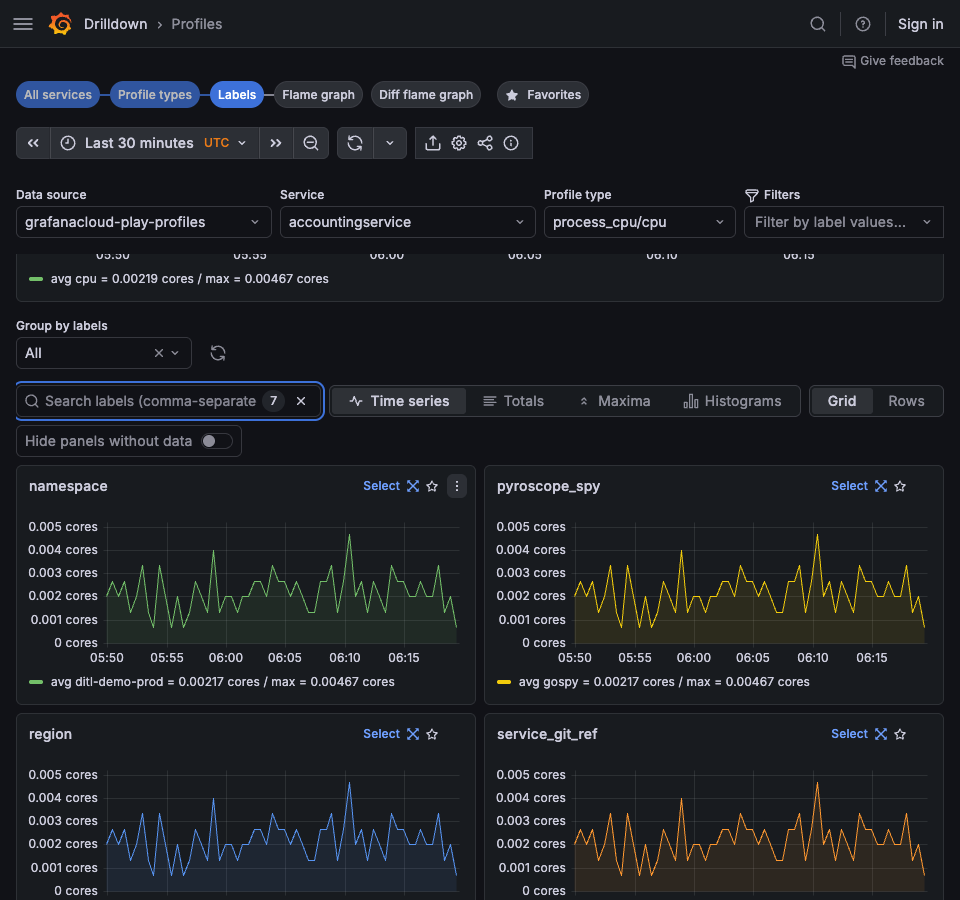Click the Grafana logo icon
This screenshot has height=900, width=960.
click(x=61, y=24)
